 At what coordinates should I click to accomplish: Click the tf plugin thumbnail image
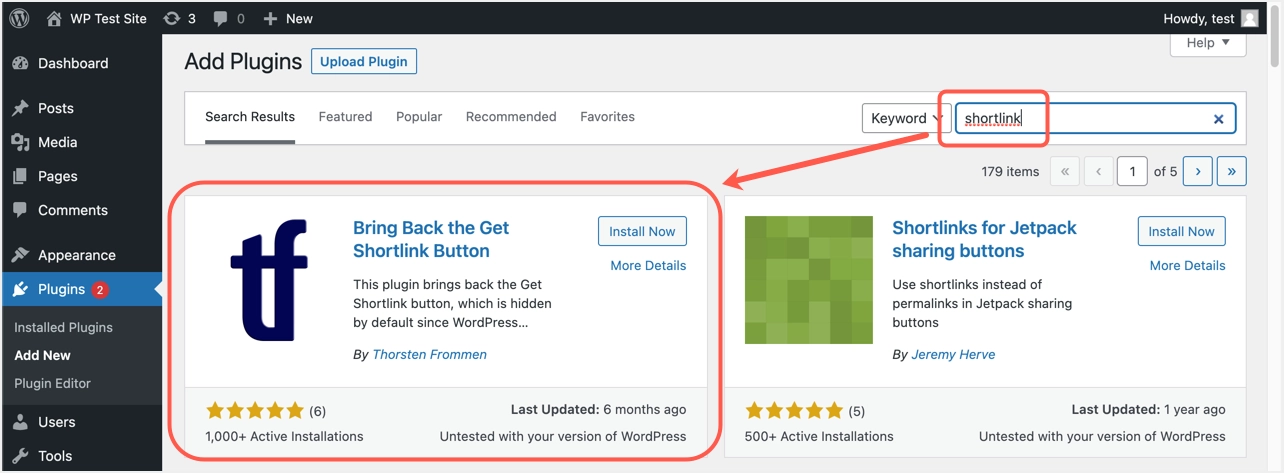click(x=269, y=280)
